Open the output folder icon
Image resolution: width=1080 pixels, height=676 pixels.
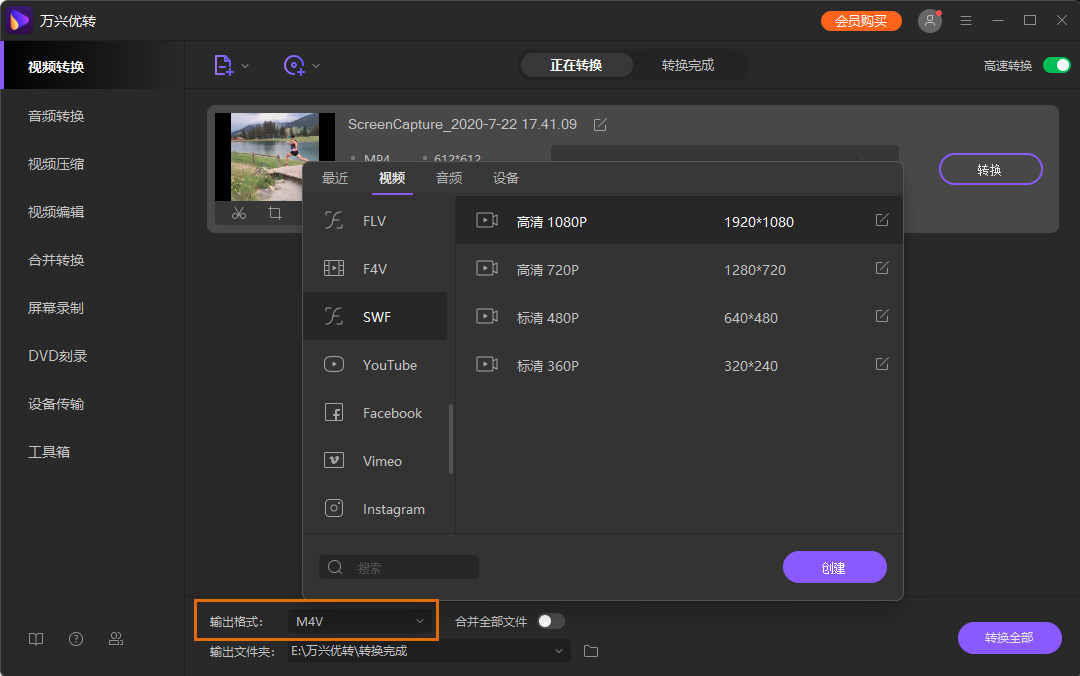[591, 651]
